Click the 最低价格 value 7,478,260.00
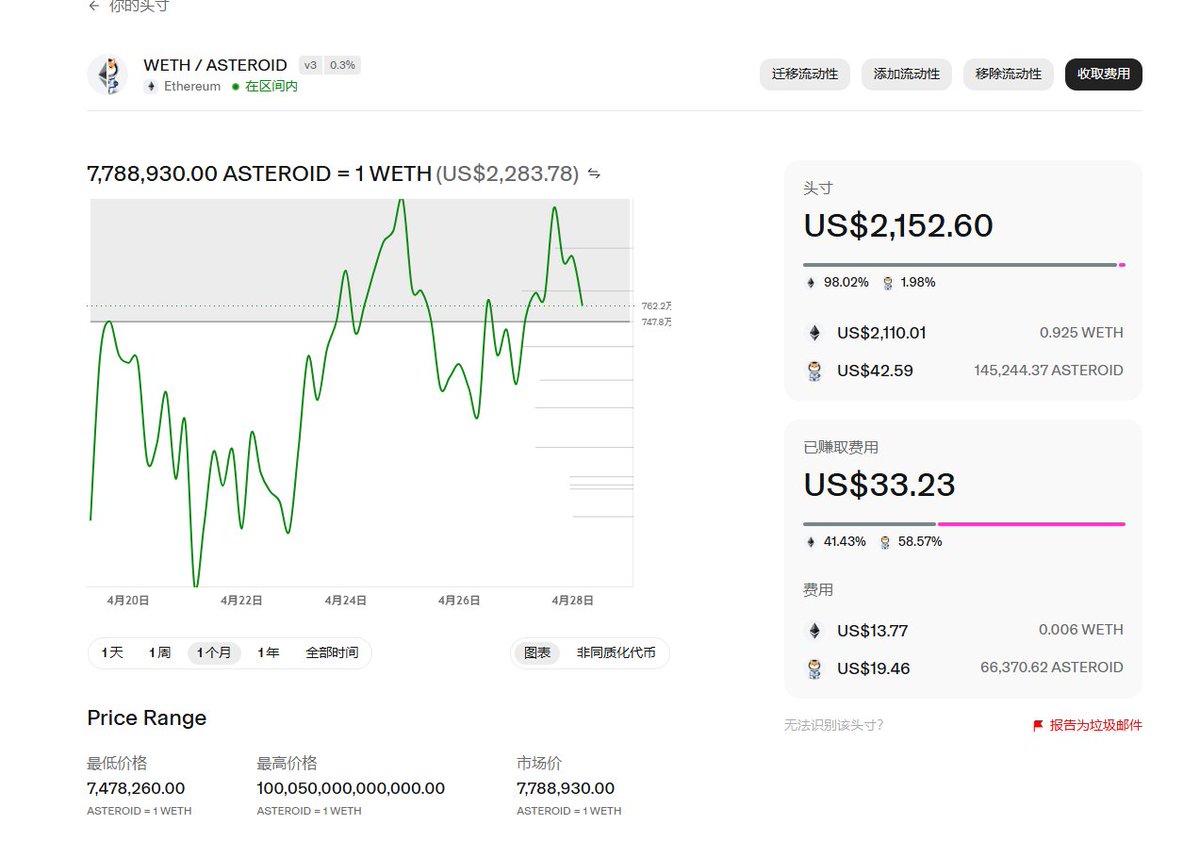Image resolution: width=1200 pixels, height=841 pixels. pyautogui.click(x=136, y=789)
